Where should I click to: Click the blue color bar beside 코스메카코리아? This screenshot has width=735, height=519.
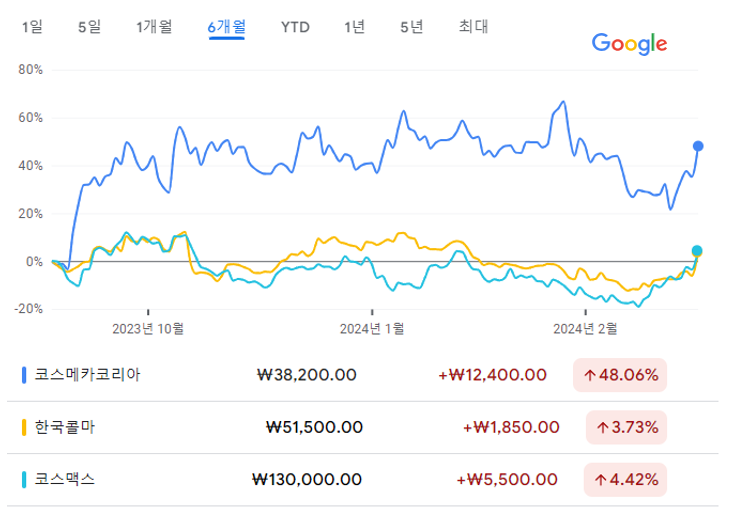click(24, 375)
